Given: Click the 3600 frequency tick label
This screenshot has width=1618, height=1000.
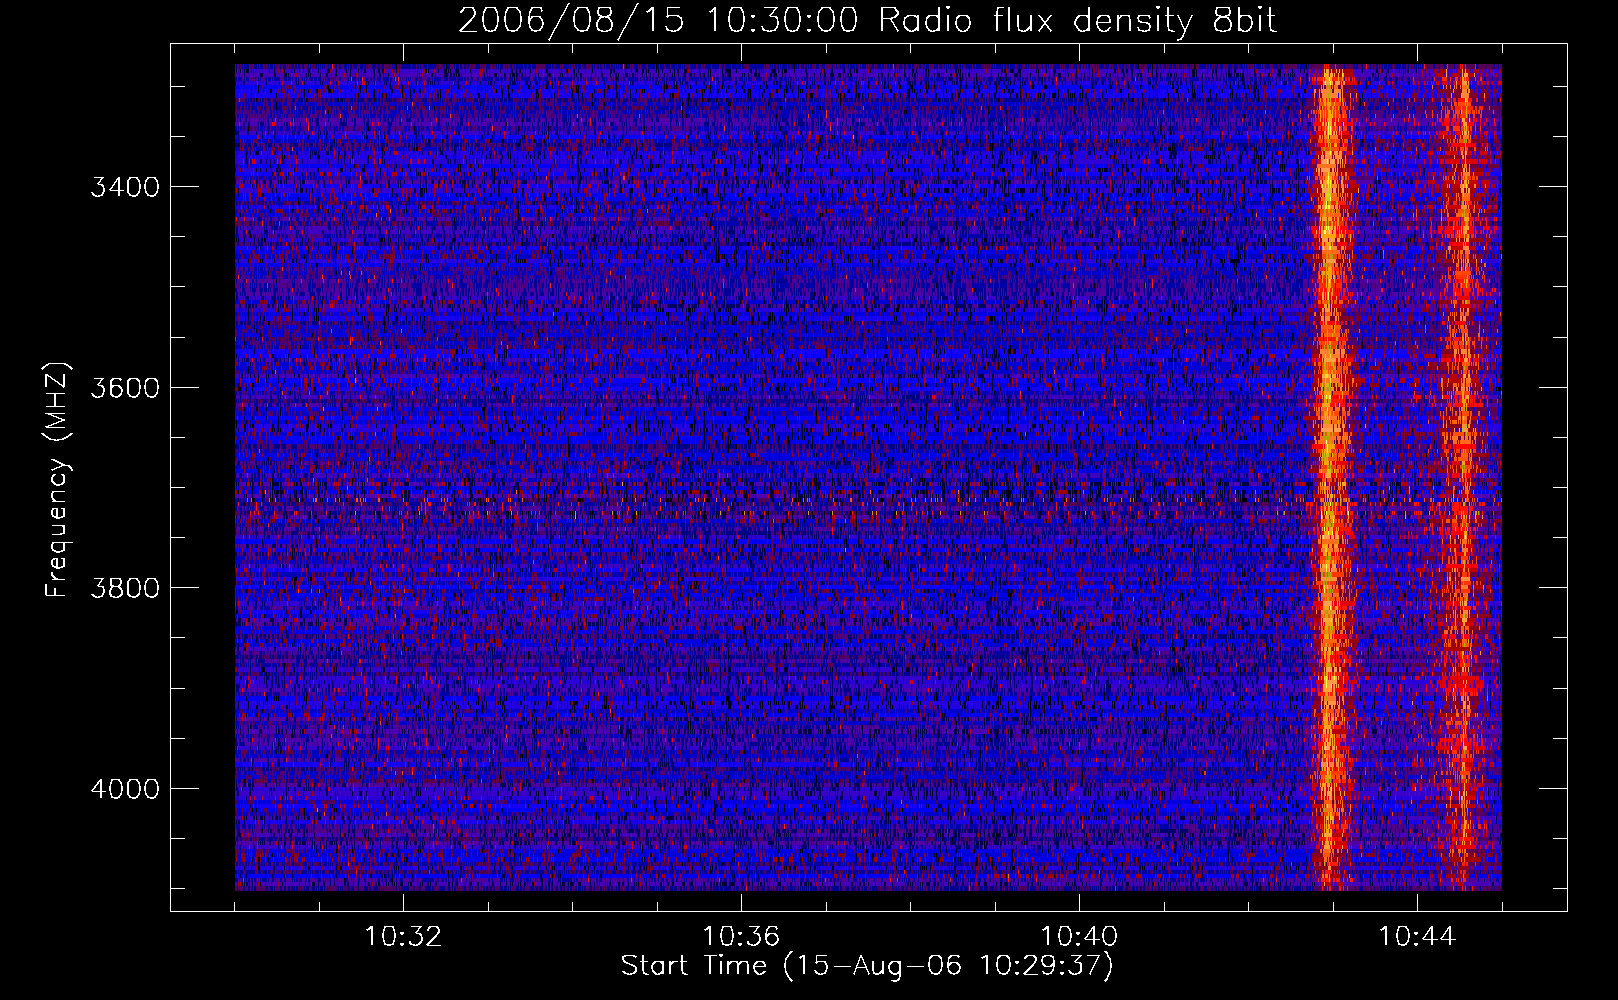Looking at the screenshot, I should click(x=125, y=388).
